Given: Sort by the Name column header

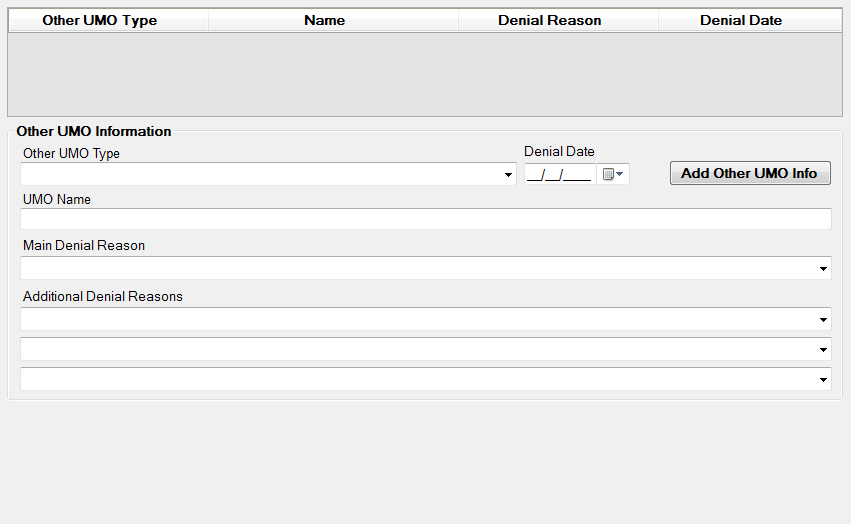Looking at the screenshot, I should pos(324,20).
